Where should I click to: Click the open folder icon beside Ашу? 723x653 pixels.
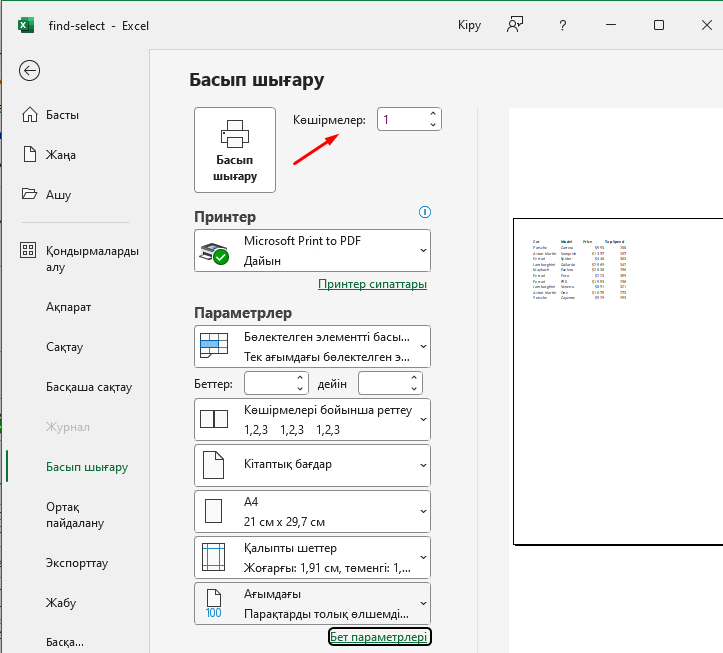[30, 194]
